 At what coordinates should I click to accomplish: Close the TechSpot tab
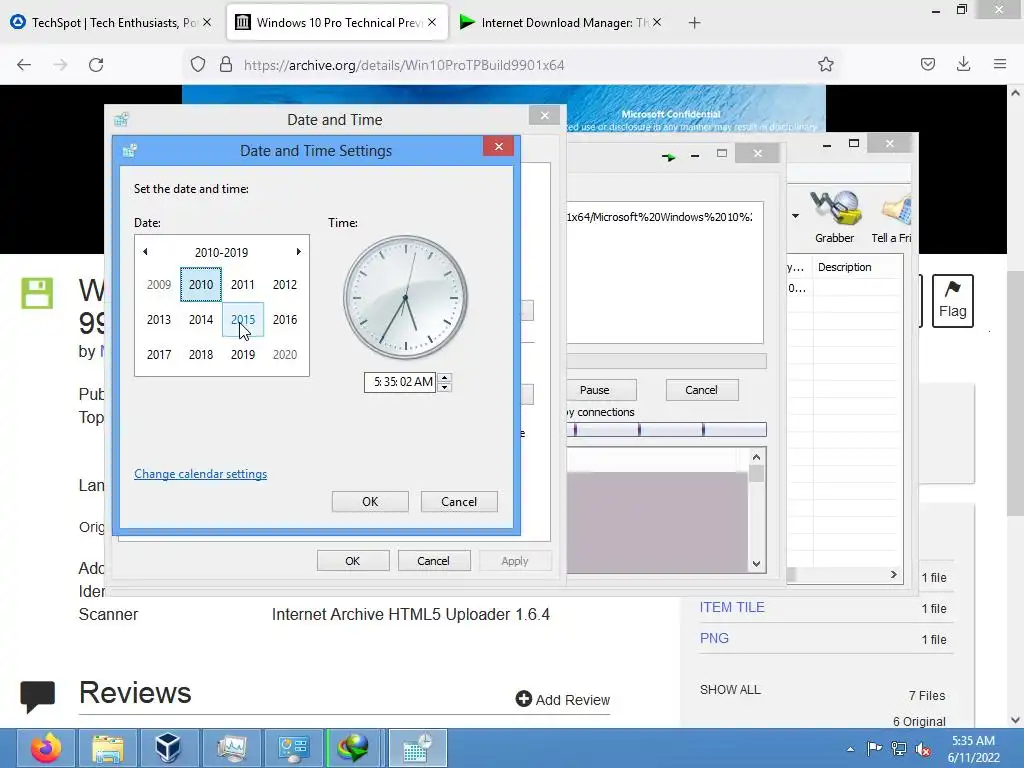pyautogui.click(x=207, y=22)
